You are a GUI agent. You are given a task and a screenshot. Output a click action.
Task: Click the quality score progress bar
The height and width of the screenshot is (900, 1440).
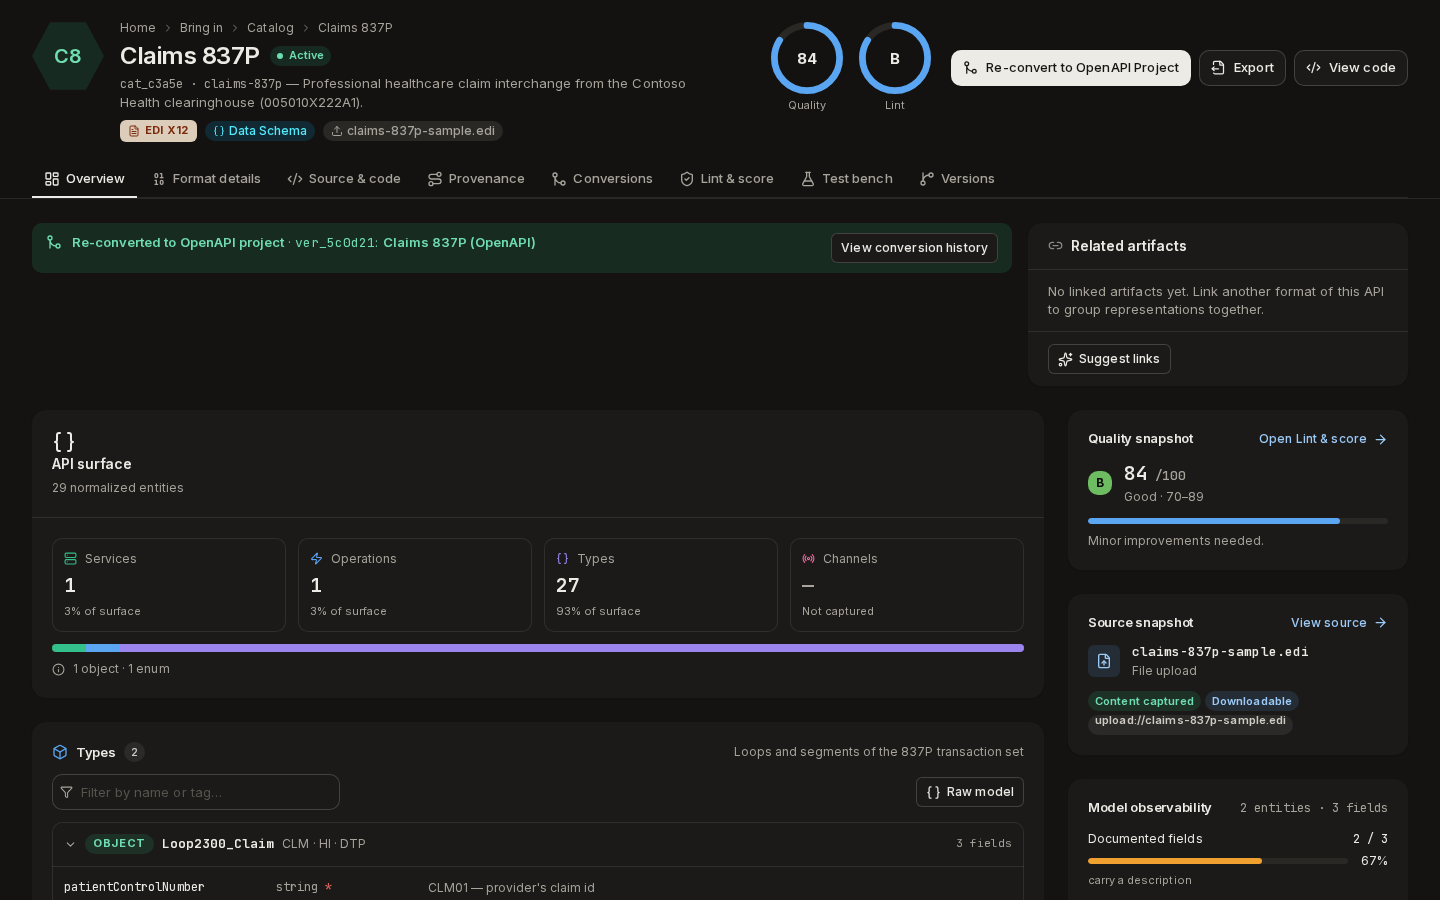pyautogui.click(x=1238, y=521)
